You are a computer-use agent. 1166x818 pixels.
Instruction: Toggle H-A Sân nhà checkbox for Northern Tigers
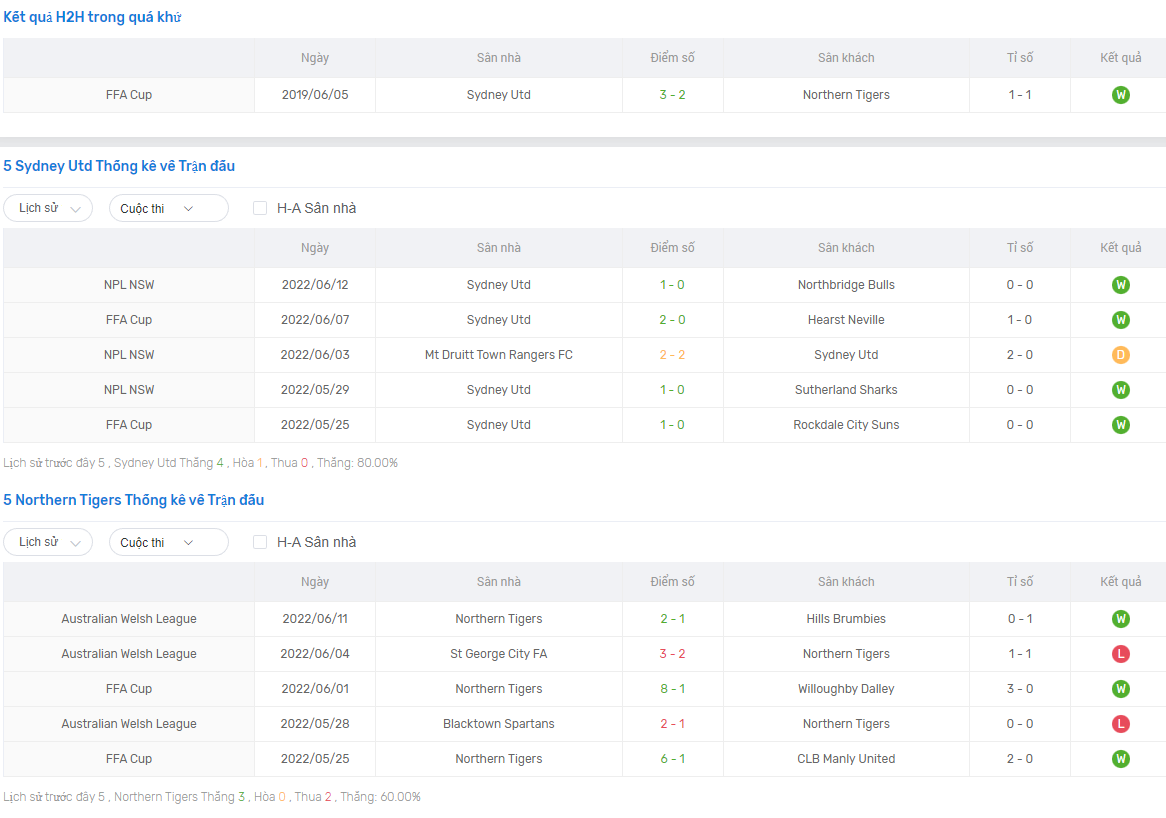[260, 542]
